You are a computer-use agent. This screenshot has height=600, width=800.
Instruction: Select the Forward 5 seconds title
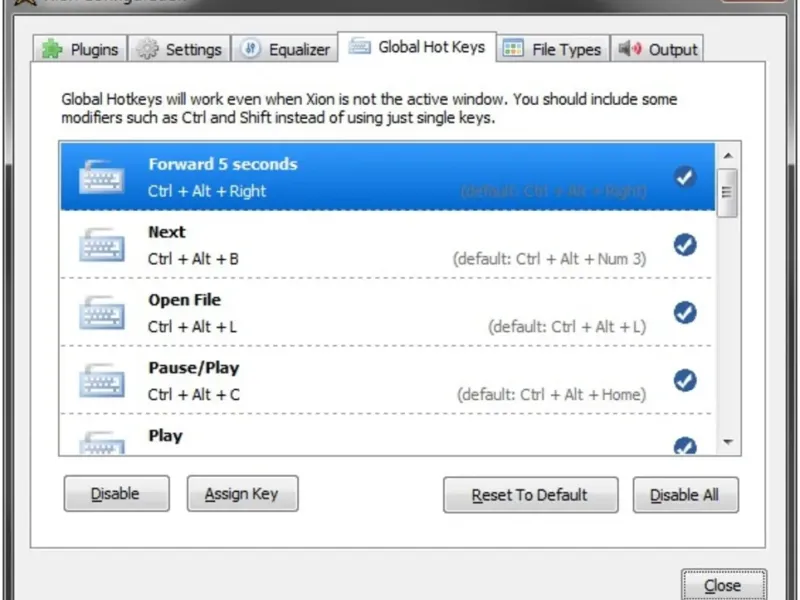[222, 164]
